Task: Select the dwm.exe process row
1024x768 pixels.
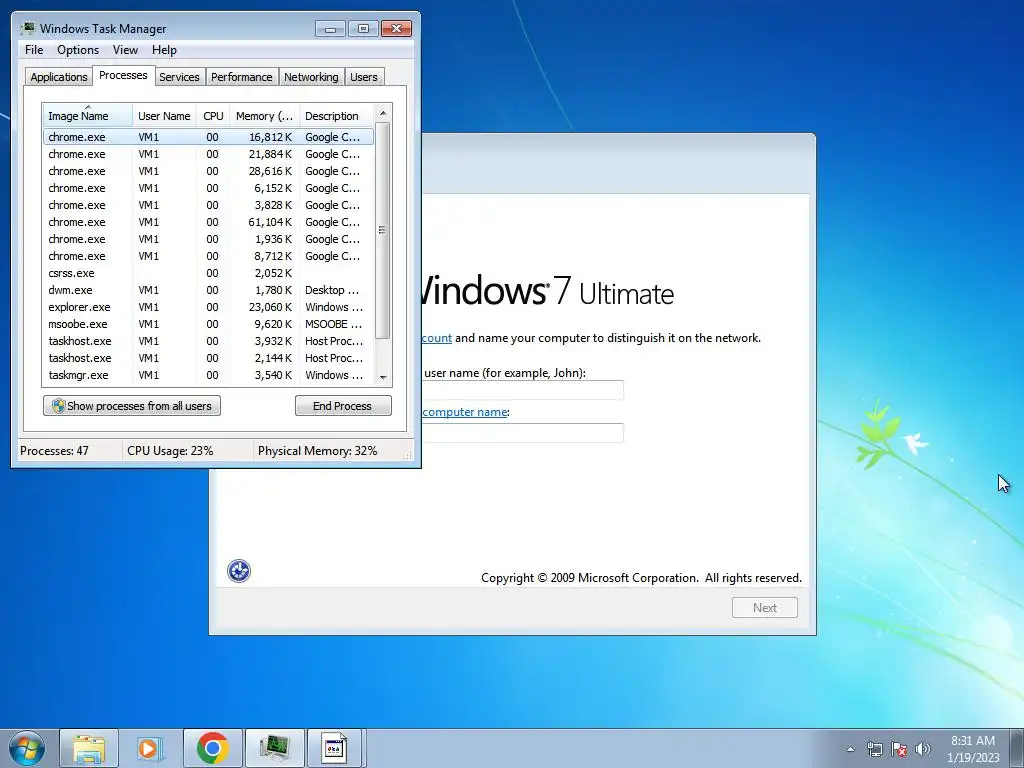Action: pyautogui.click(x=208, y=290)
